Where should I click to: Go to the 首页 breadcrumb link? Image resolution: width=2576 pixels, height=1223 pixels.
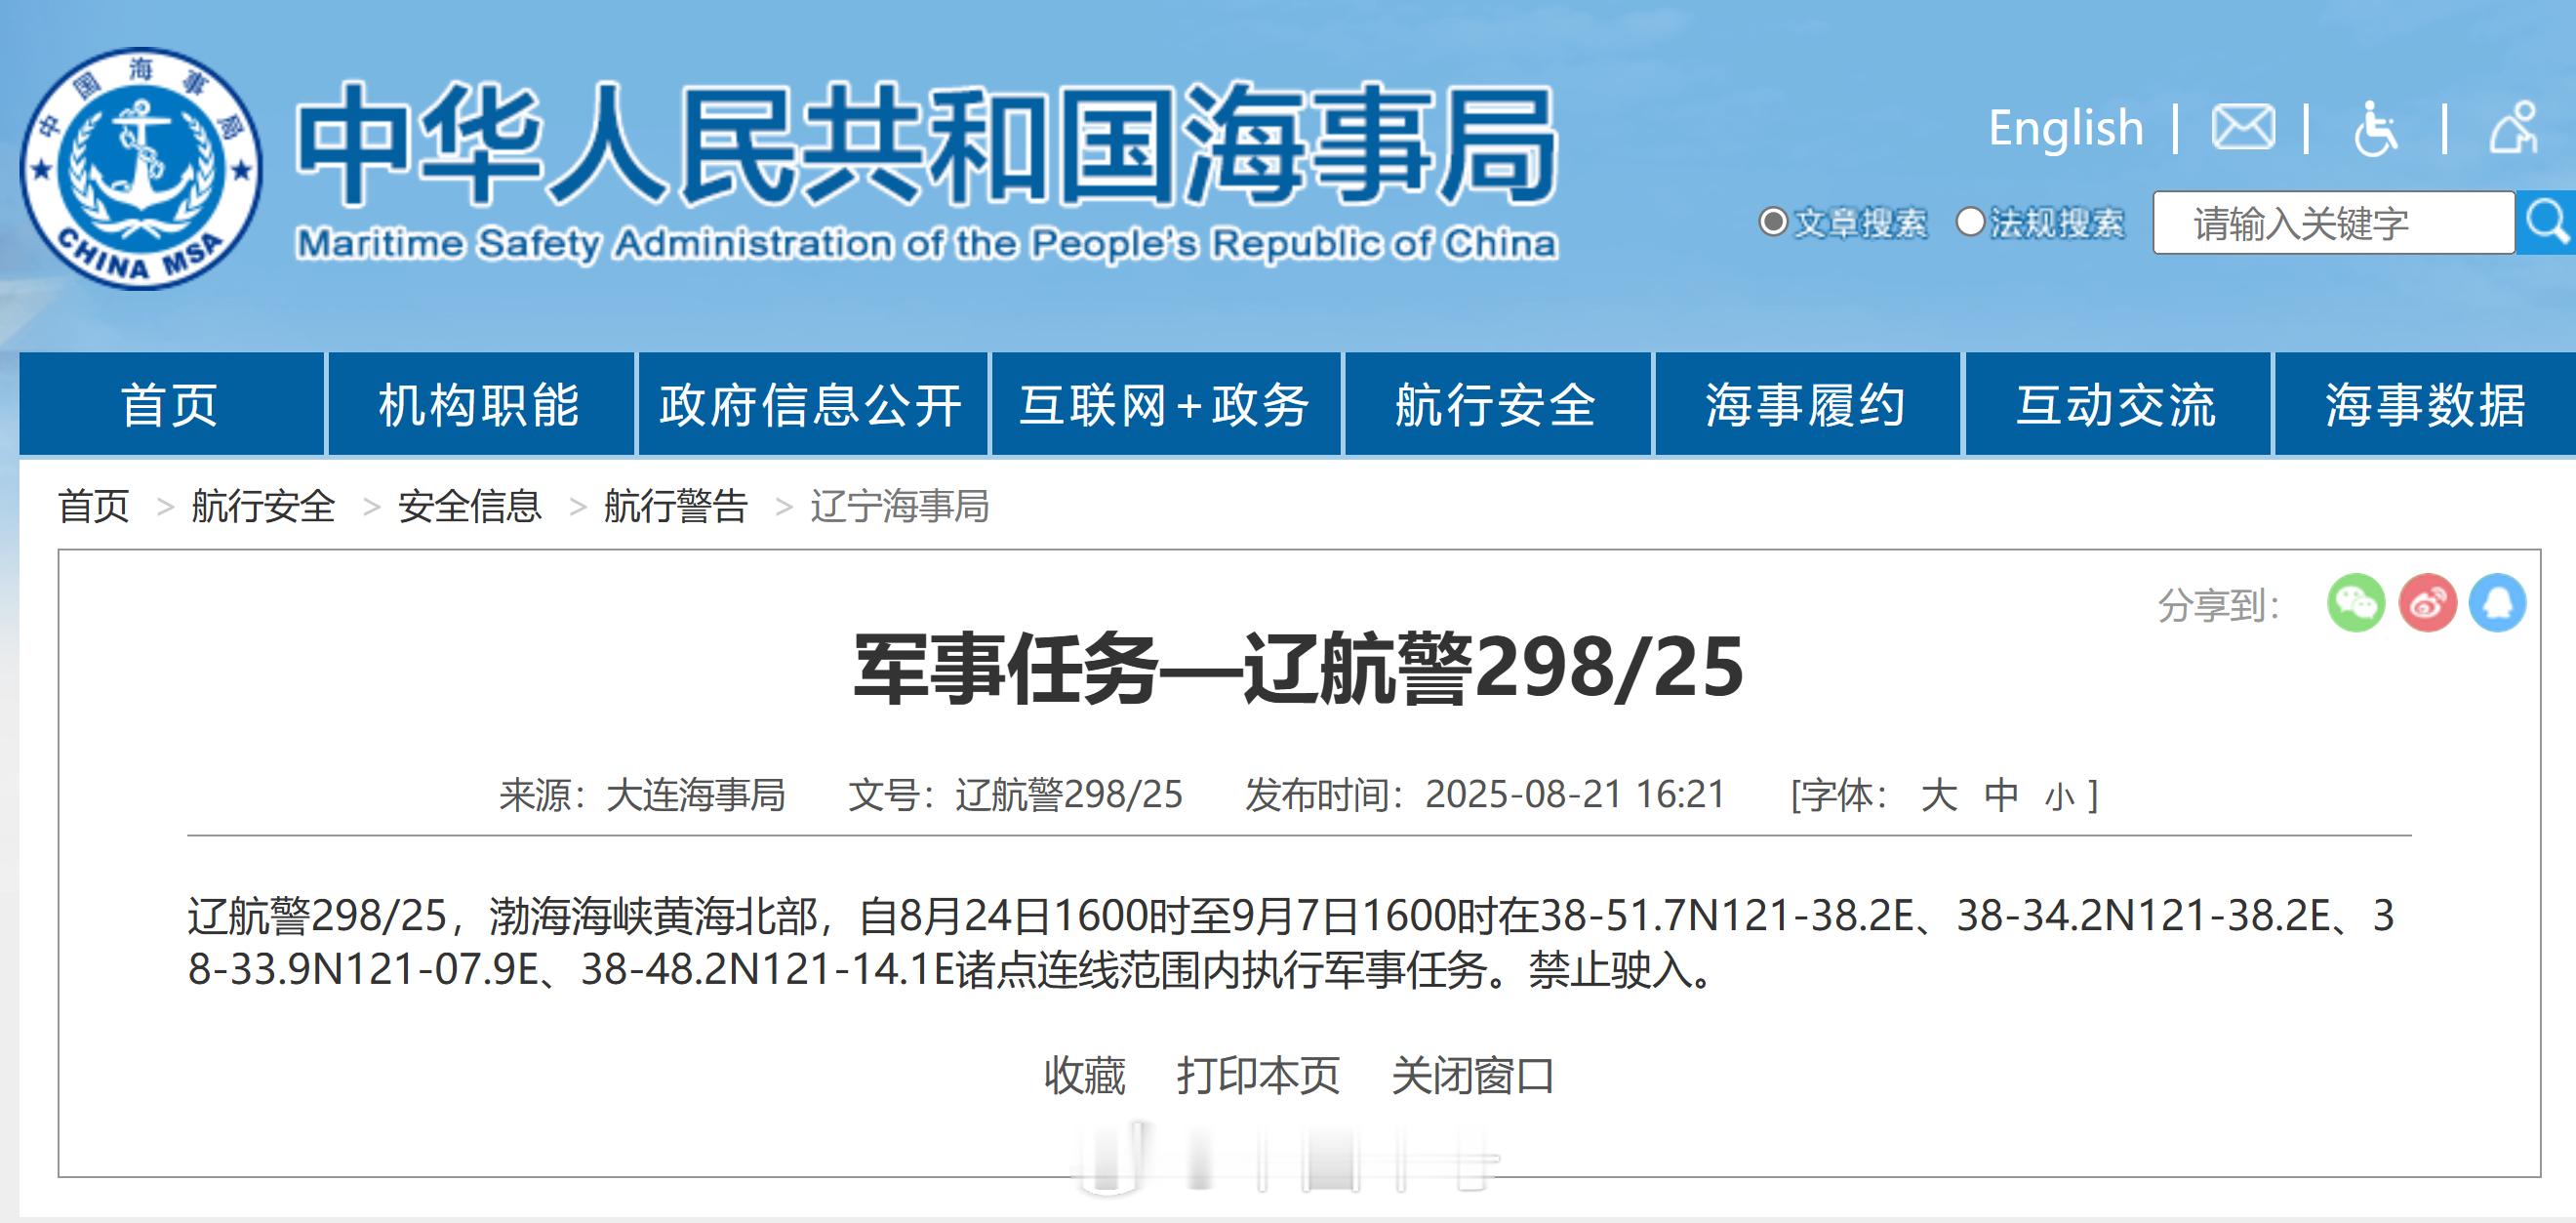[x=94, y=506]
